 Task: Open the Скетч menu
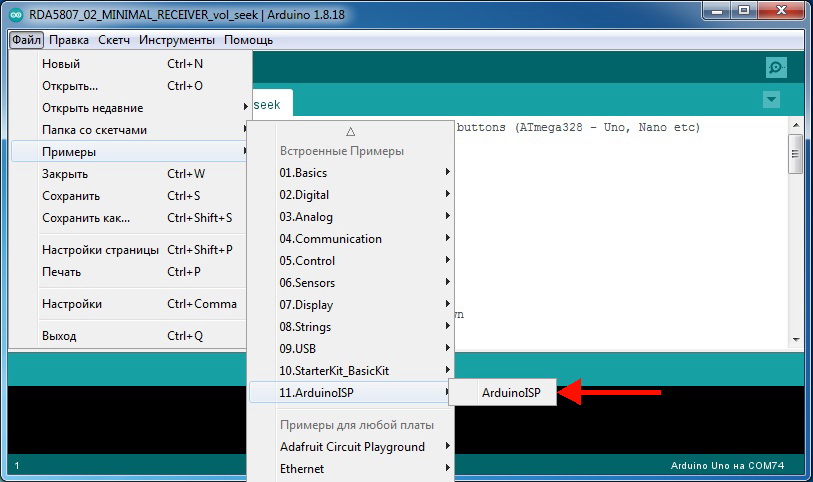point(114,40)
